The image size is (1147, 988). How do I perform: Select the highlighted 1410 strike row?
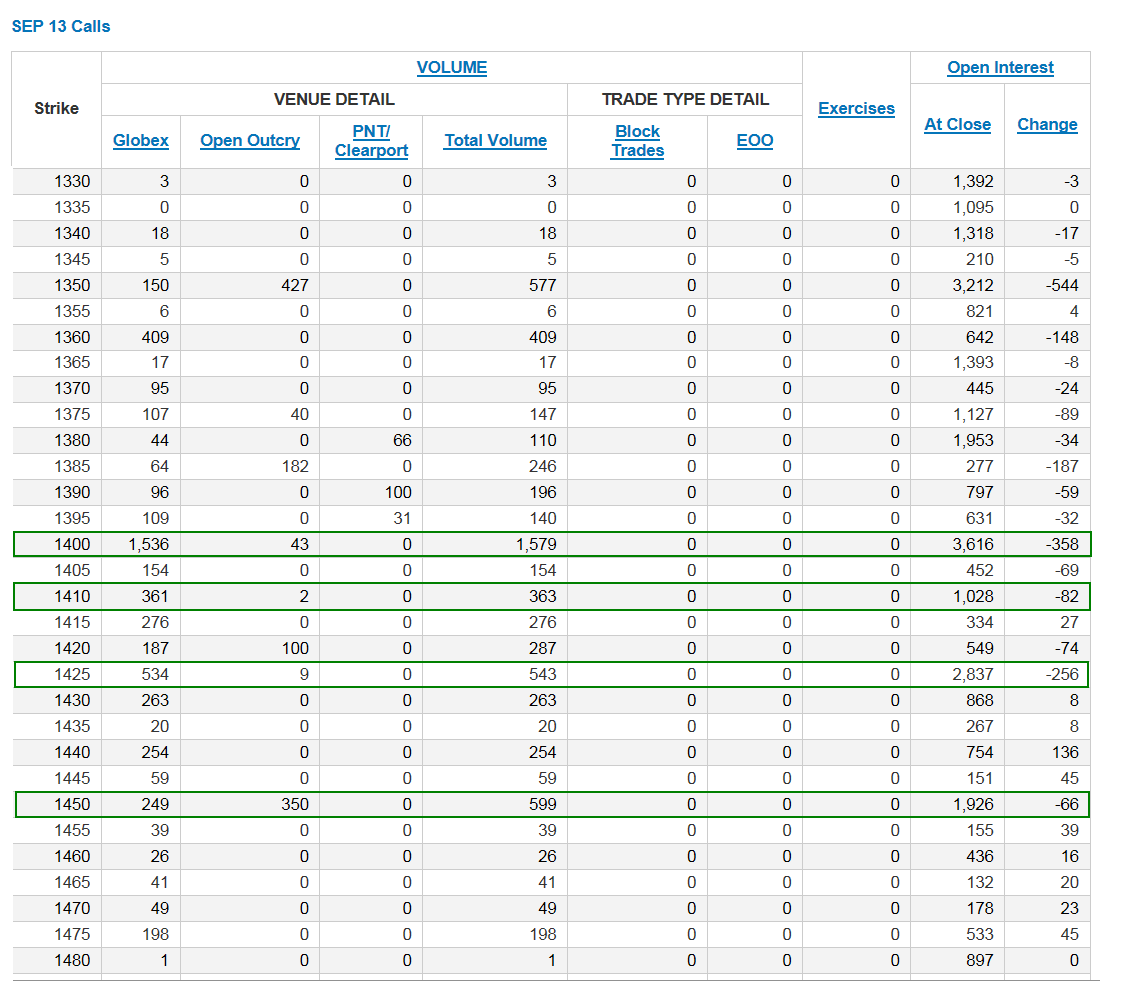tap(552, 596)
